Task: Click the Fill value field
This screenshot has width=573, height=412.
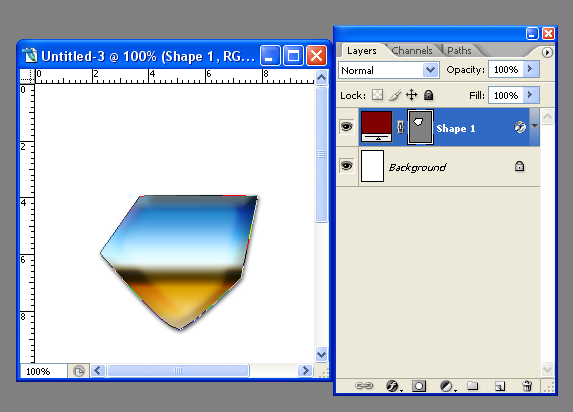Action: [x=506, y=95]
